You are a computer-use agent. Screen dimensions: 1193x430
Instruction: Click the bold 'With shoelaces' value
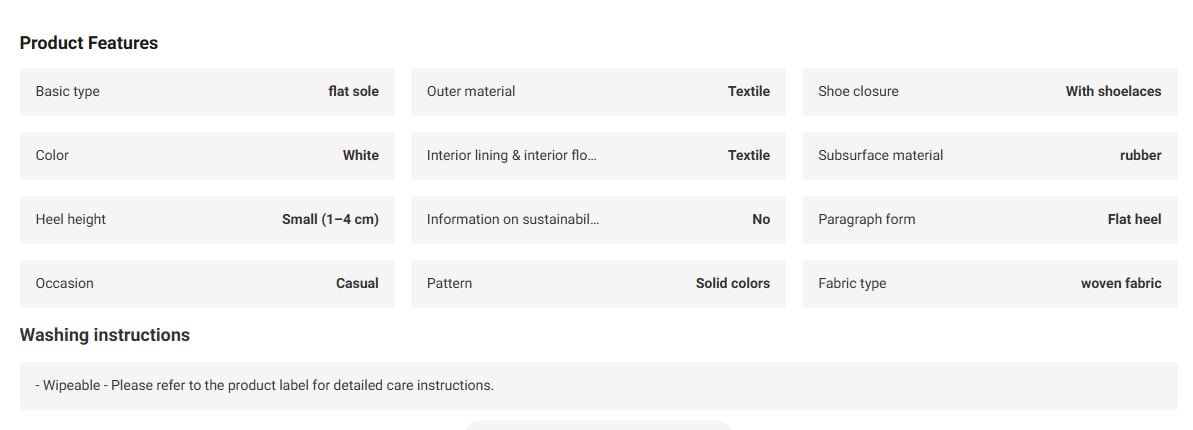(x=1113, y=91)
